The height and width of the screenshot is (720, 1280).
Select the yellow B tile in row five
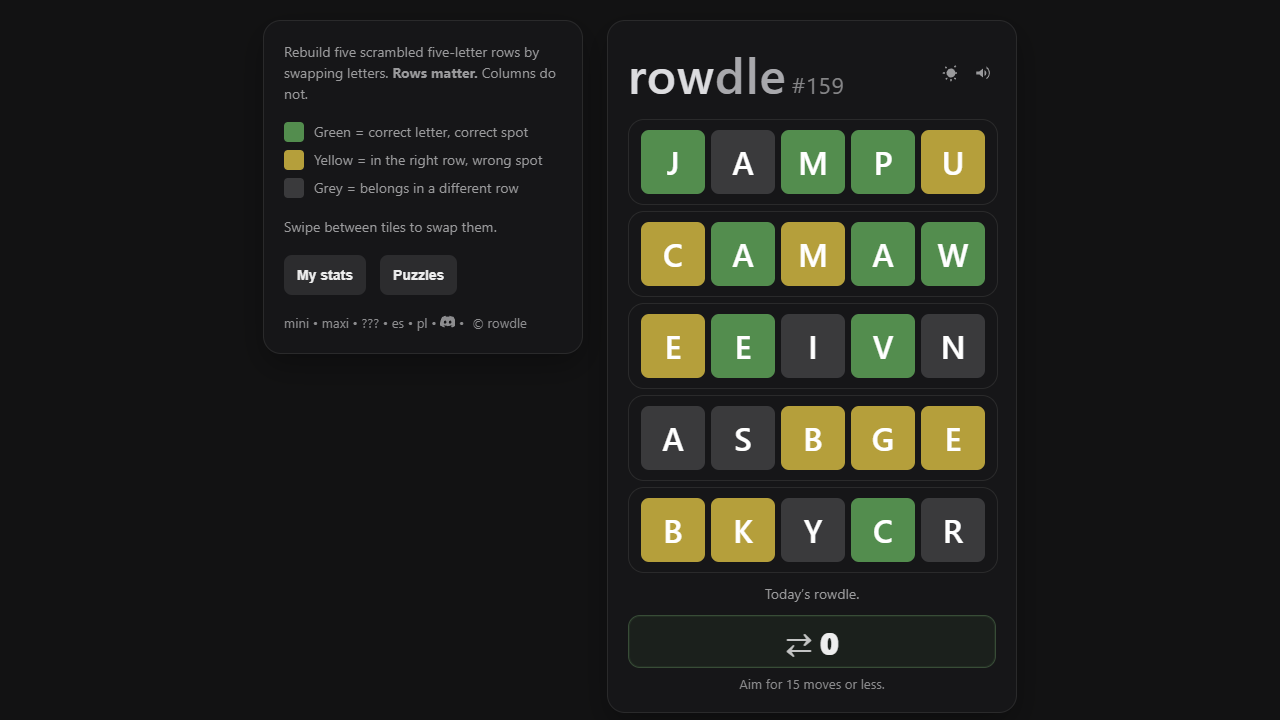click(x=673, y=530)
